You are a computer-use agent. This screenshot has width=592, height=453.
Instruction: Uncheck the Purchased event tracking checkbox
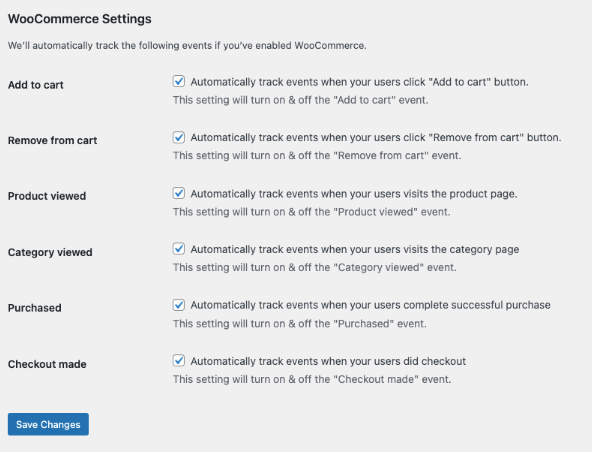pyautogui.click(x=179, y=305)
